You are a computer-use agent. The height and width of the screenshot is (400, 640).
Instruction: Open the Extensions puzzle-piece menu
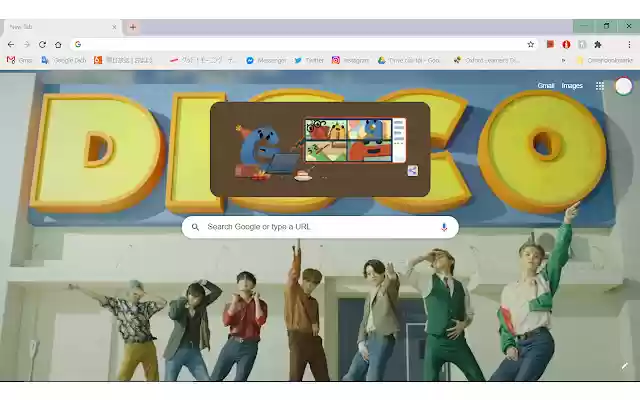point(598,44)
